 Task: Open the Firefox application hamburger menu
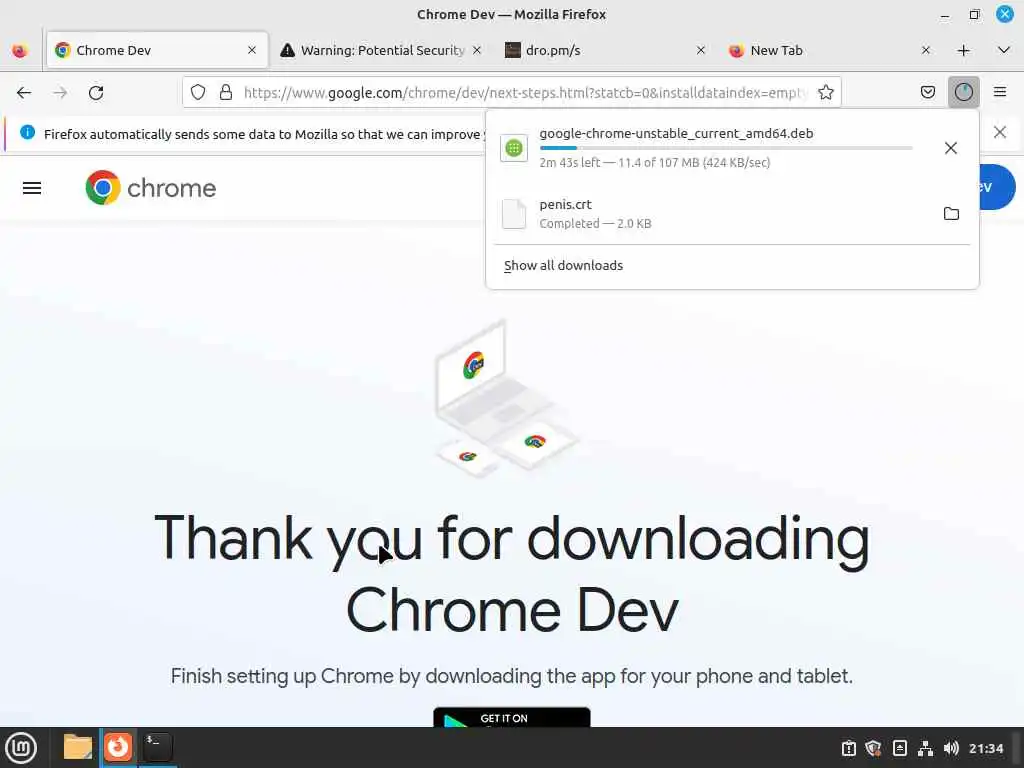coord(999,92)
